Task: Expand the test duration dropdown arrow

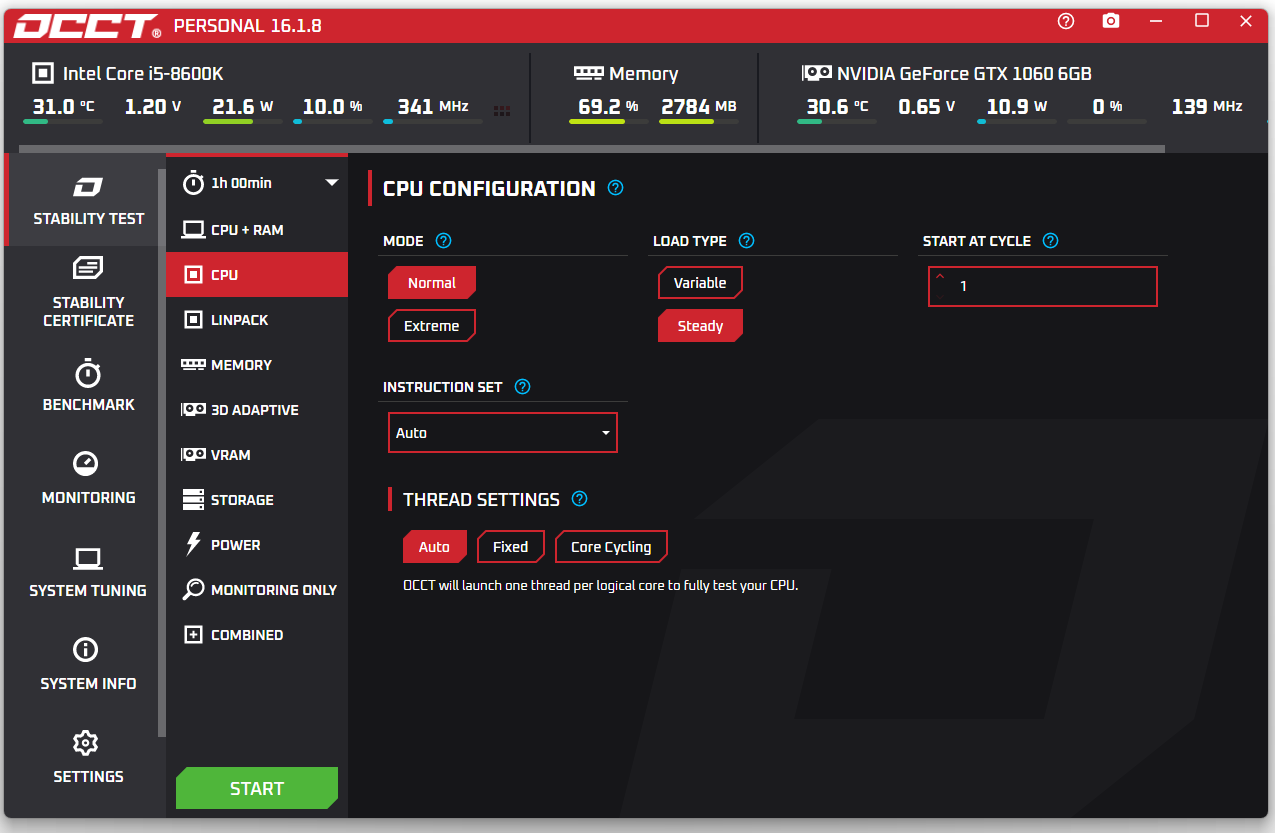Action: 332,183
